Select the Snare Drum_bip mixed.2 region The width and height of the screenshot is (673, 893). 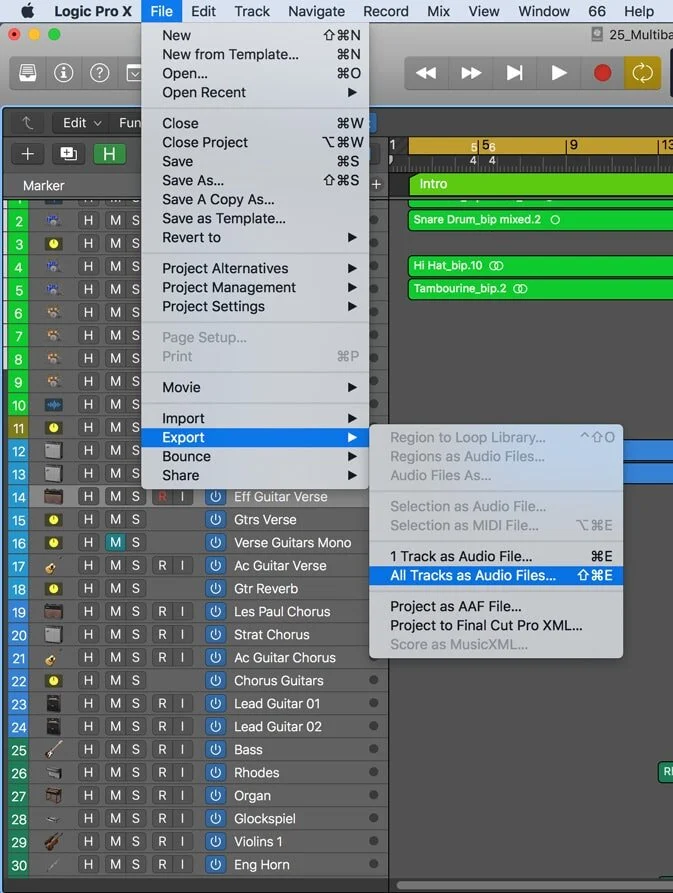540,220
